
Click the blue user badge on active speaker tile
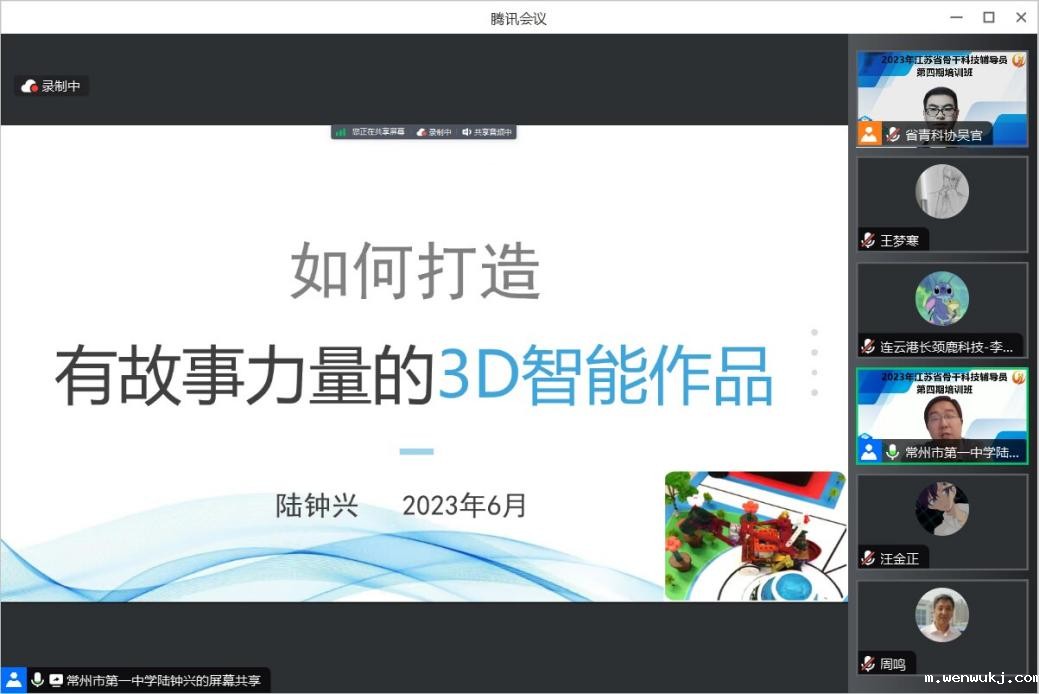click(x=869, y=452)
